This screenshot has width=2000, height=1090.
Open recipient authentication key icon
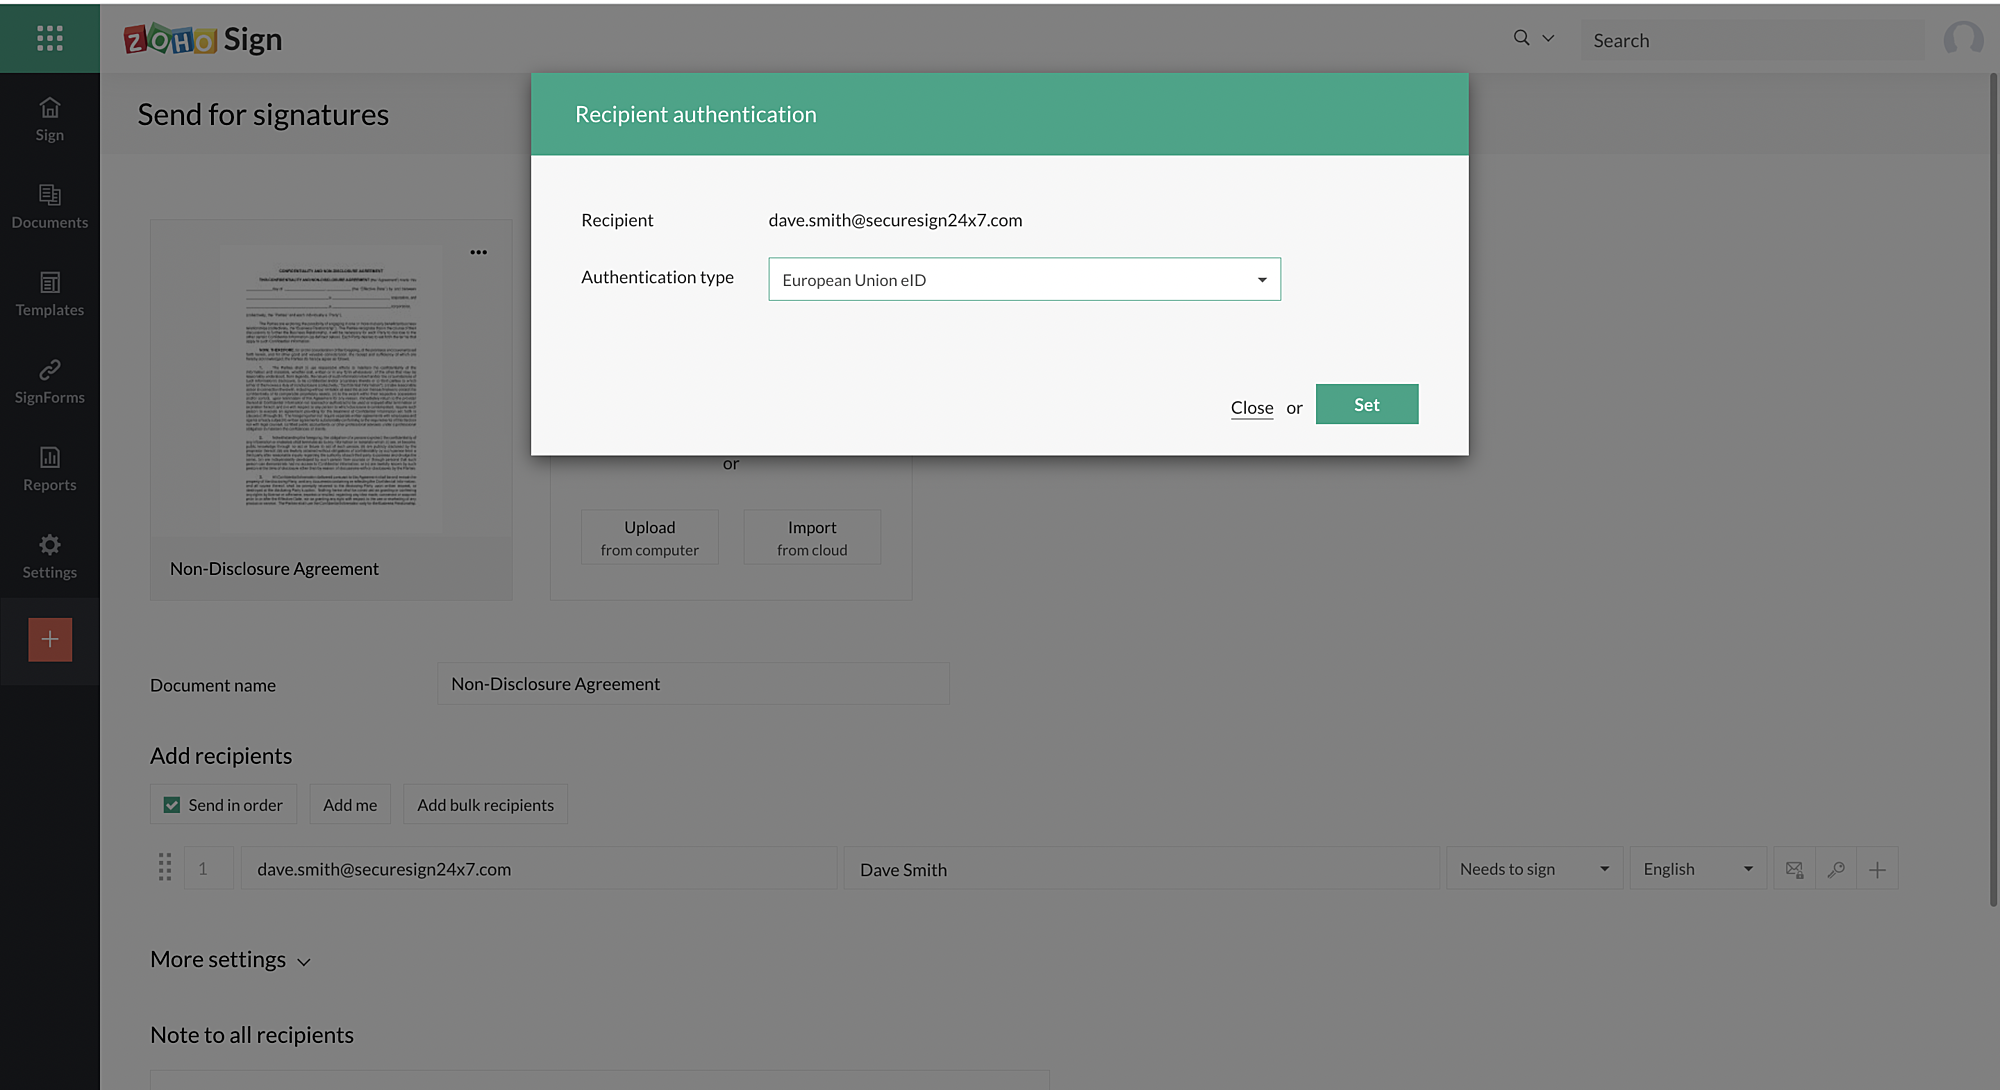pos(1836,869)
